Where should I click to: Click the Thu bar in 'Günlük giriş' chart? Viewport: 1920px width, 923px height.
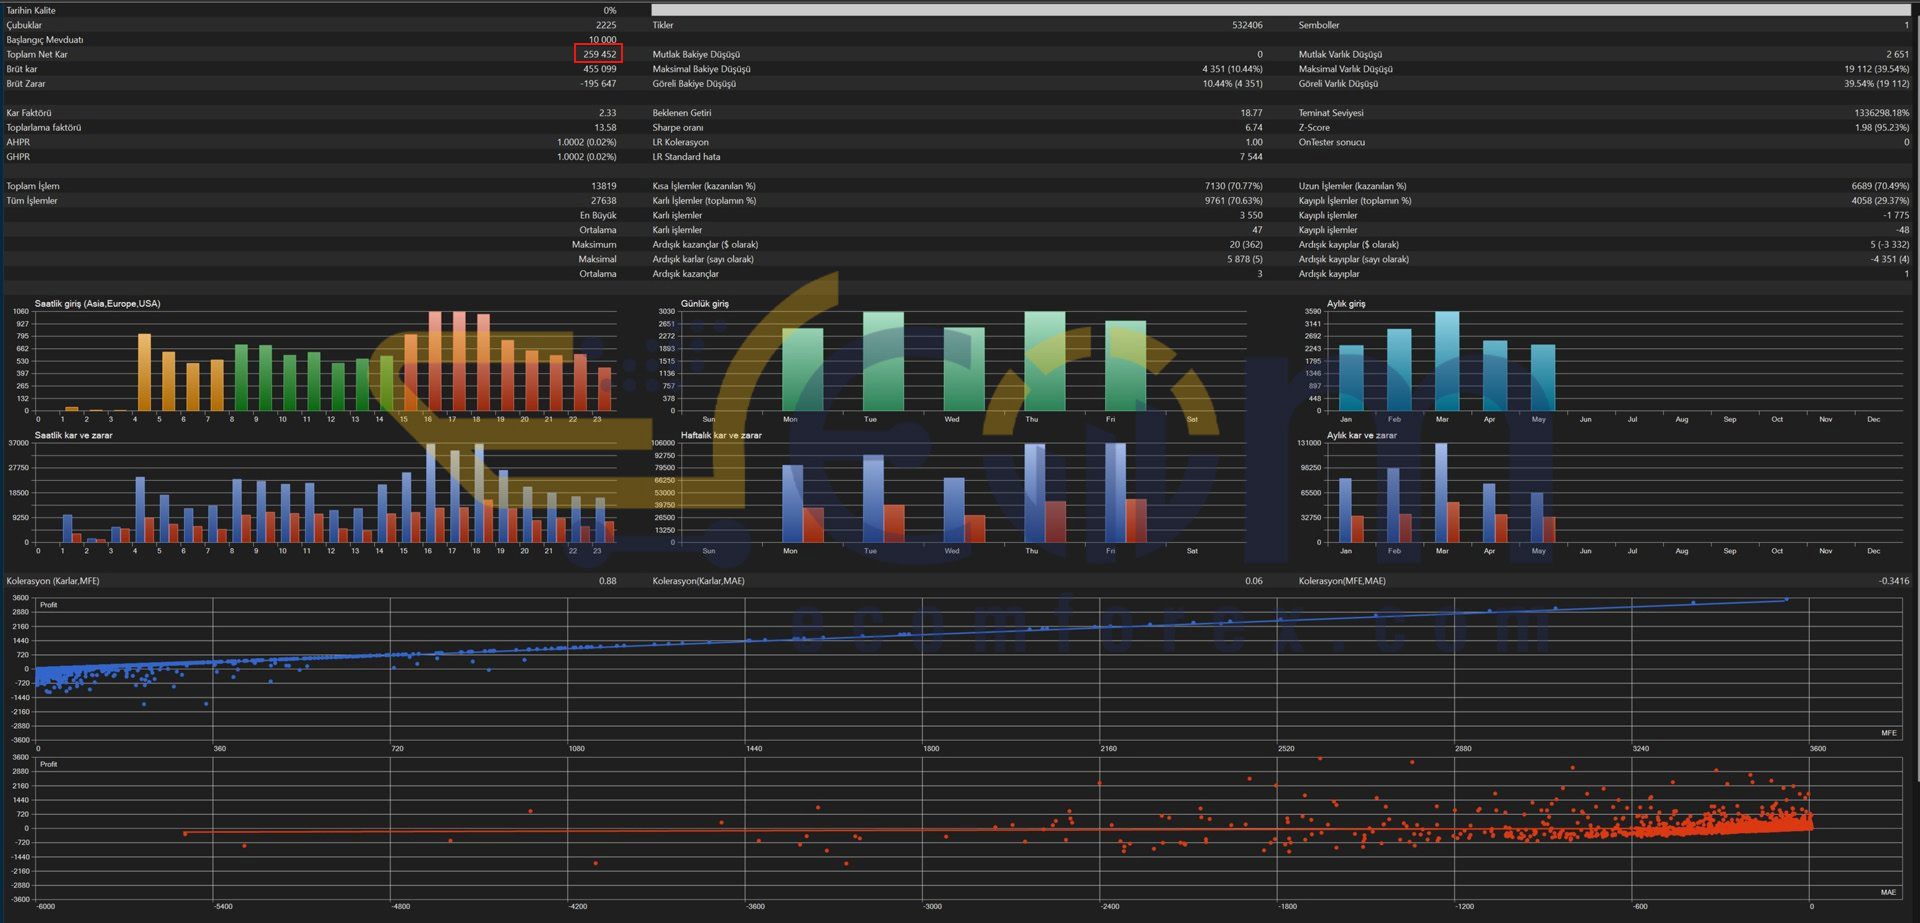tap(1044, 361)
